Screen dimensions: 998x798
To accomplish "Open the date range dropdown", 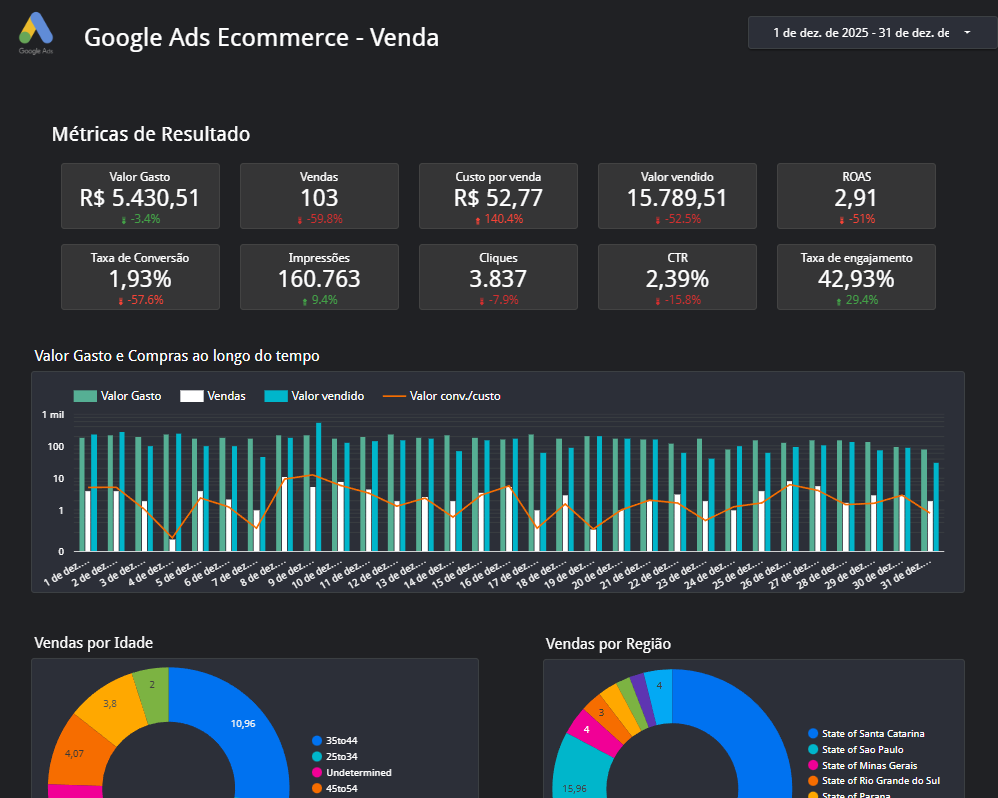I will click(x=873, y=32).
